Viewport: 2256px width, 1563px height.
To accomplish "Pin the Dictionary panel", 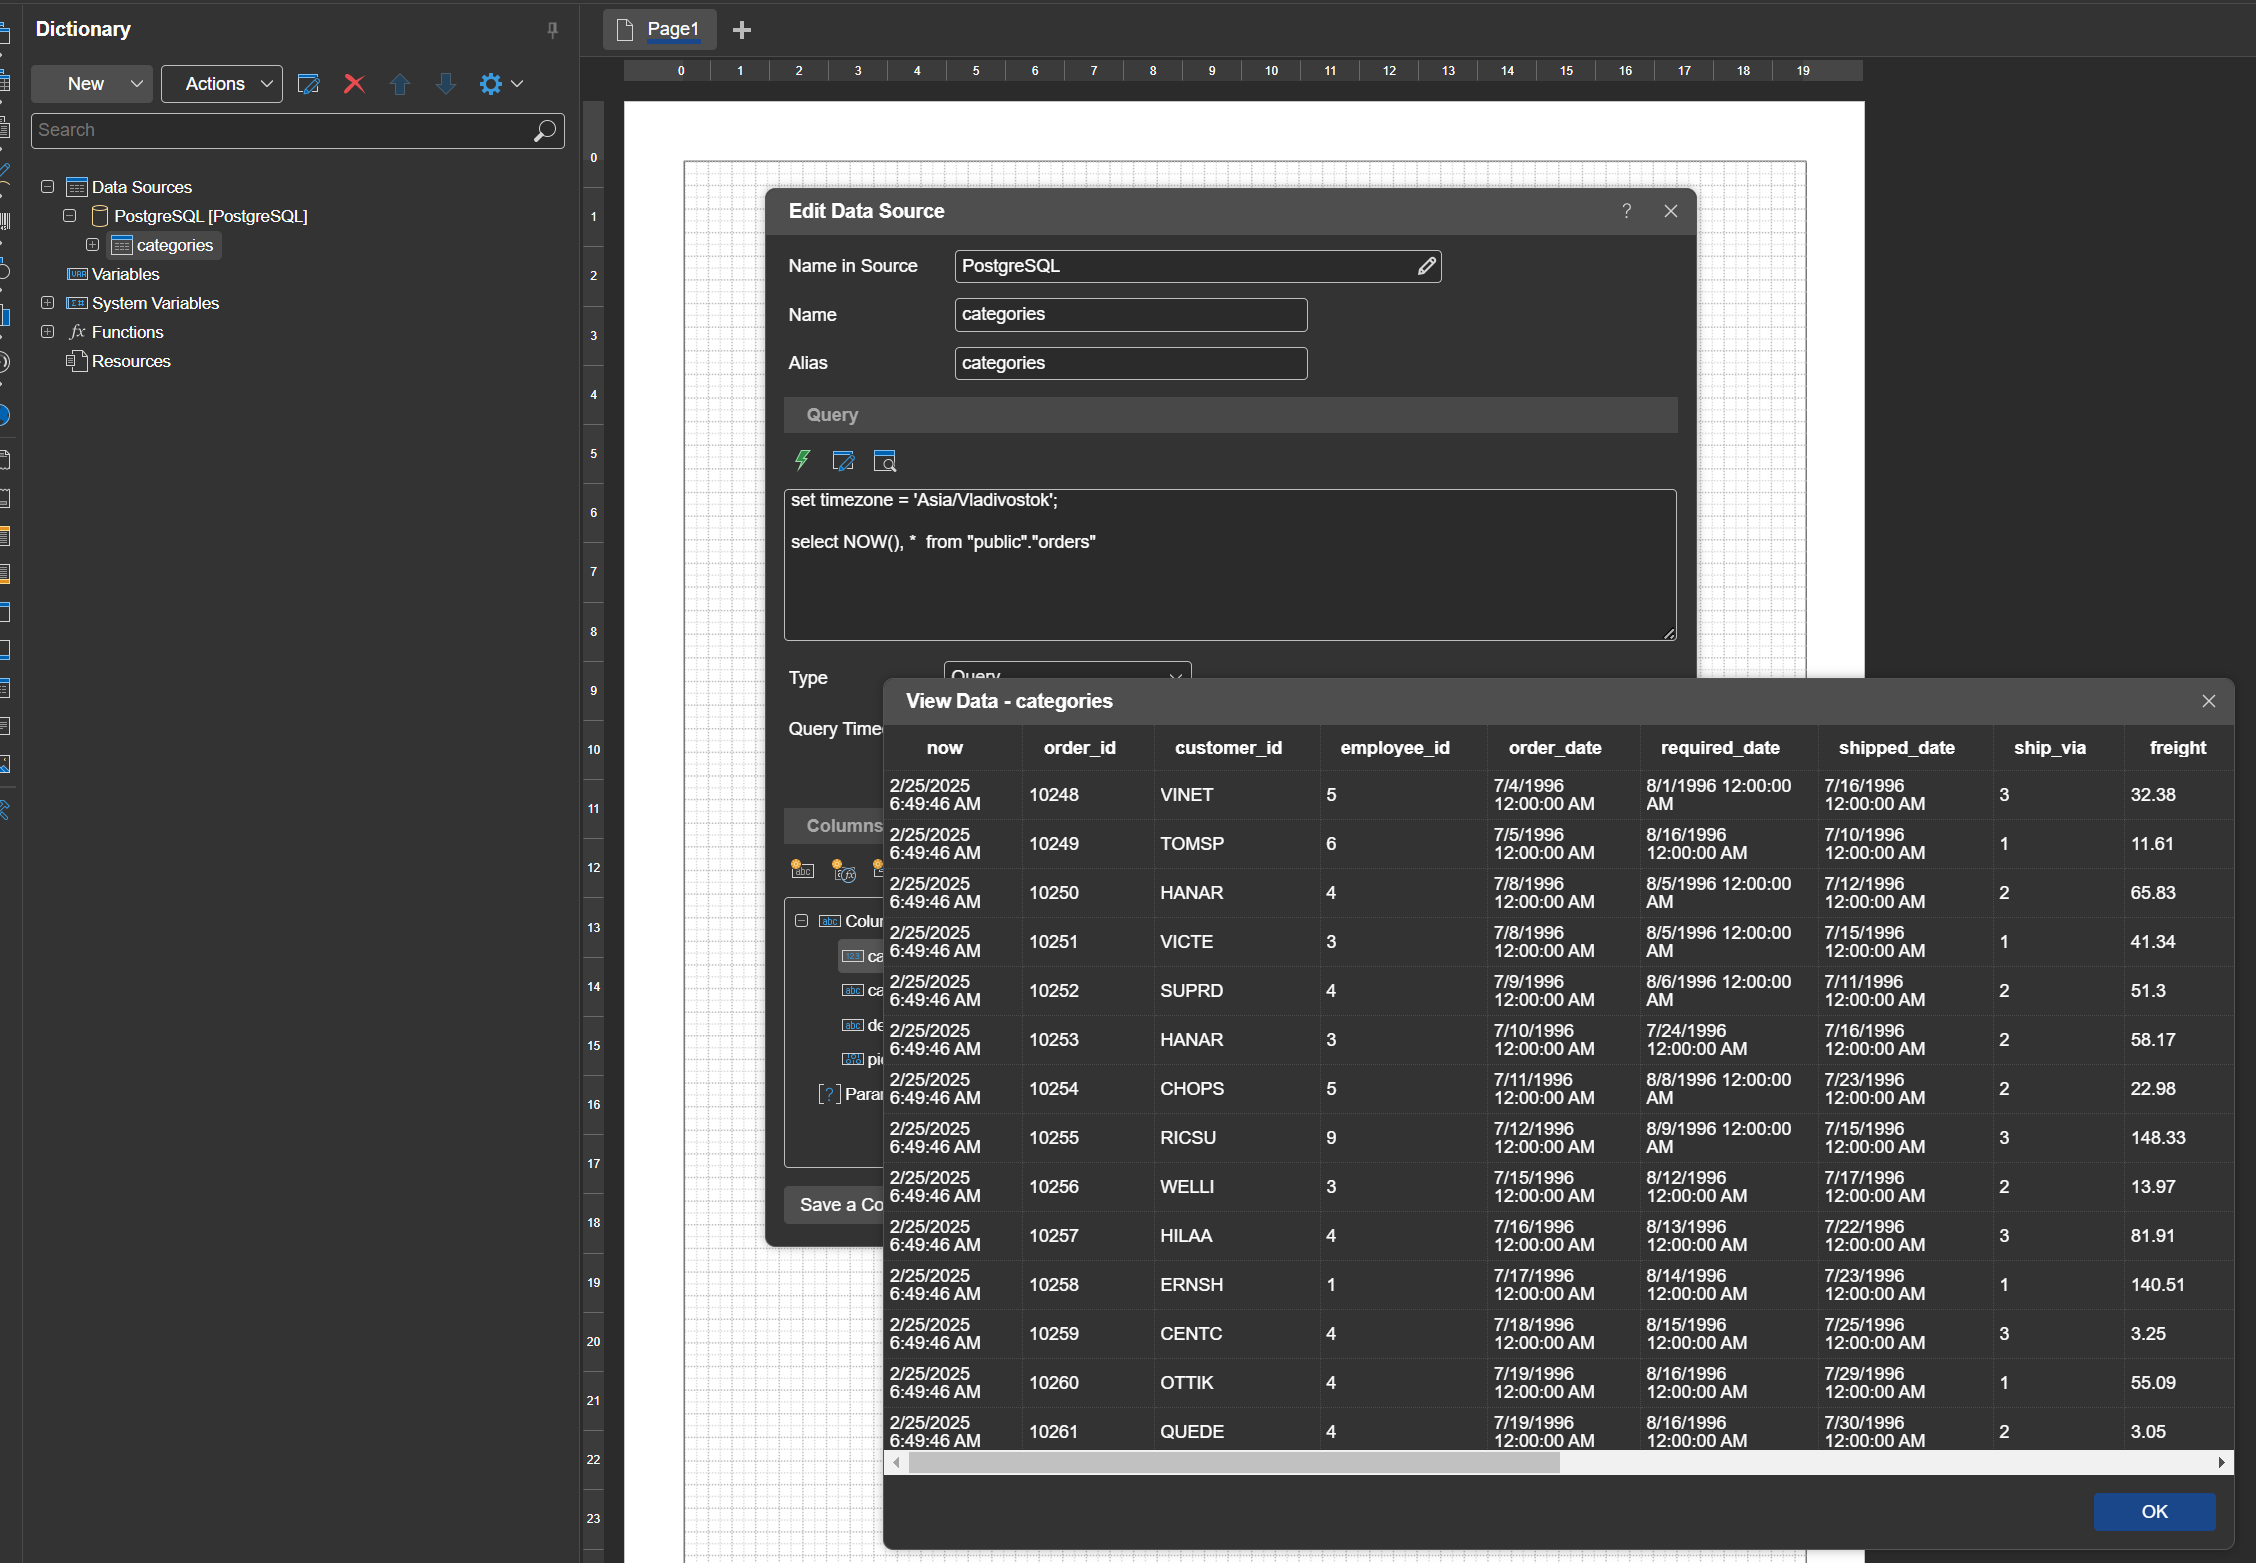I will [x=552, y=30].
